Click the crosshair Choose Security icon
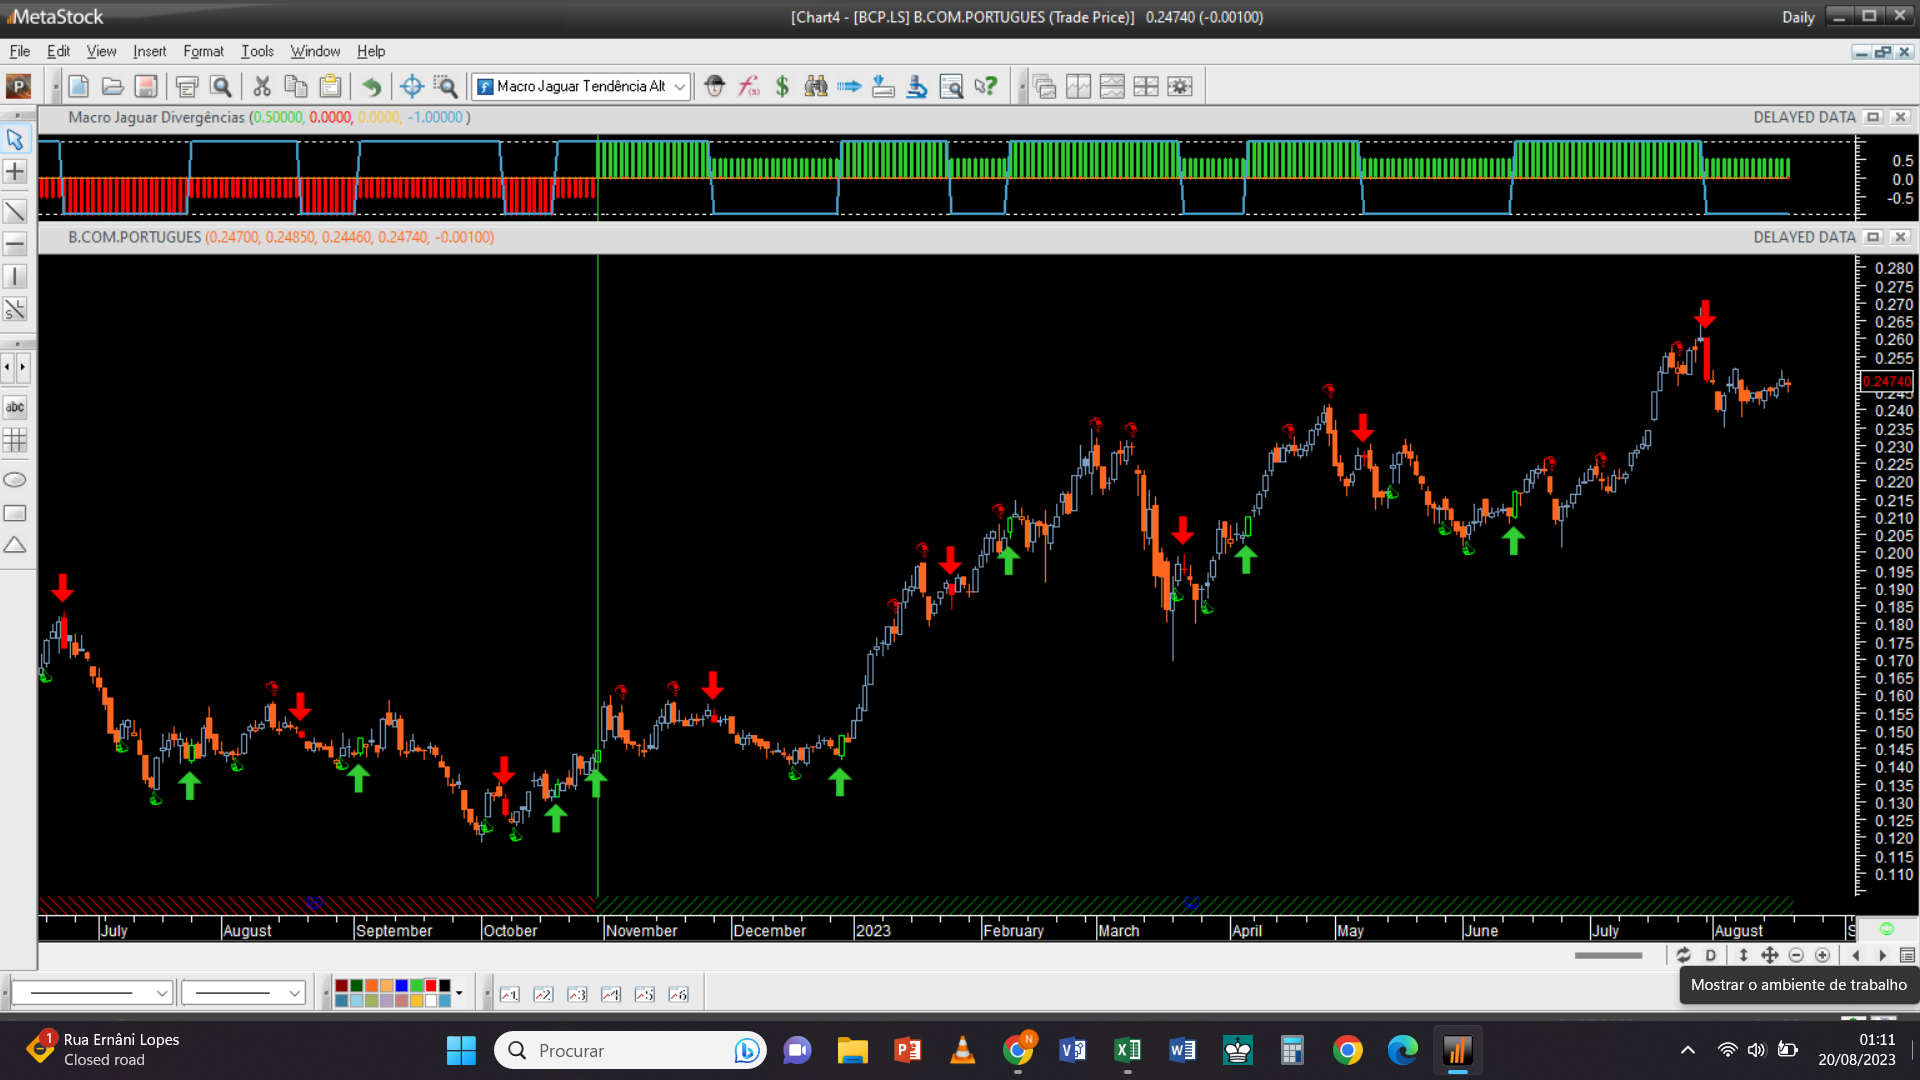This screenshot has height=1080, width=1920. (411, 87)
